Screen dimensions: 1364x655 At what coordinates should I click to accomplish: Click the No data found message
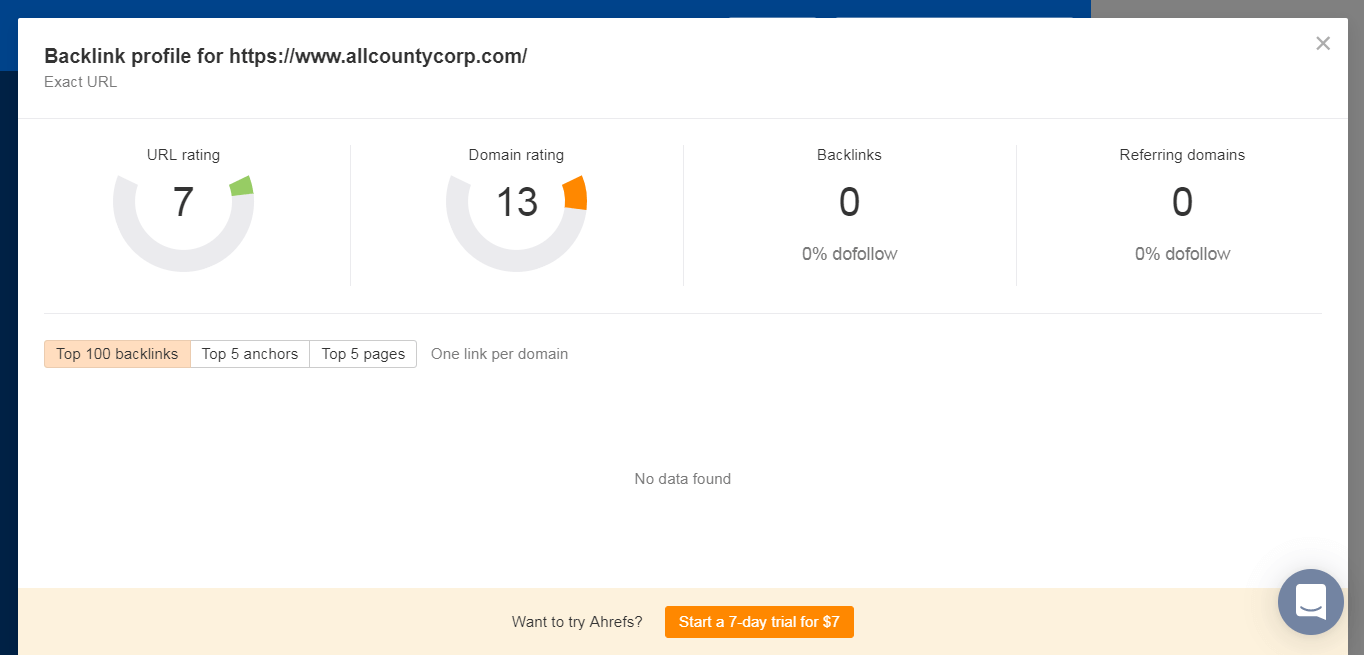tap(683, 479)
